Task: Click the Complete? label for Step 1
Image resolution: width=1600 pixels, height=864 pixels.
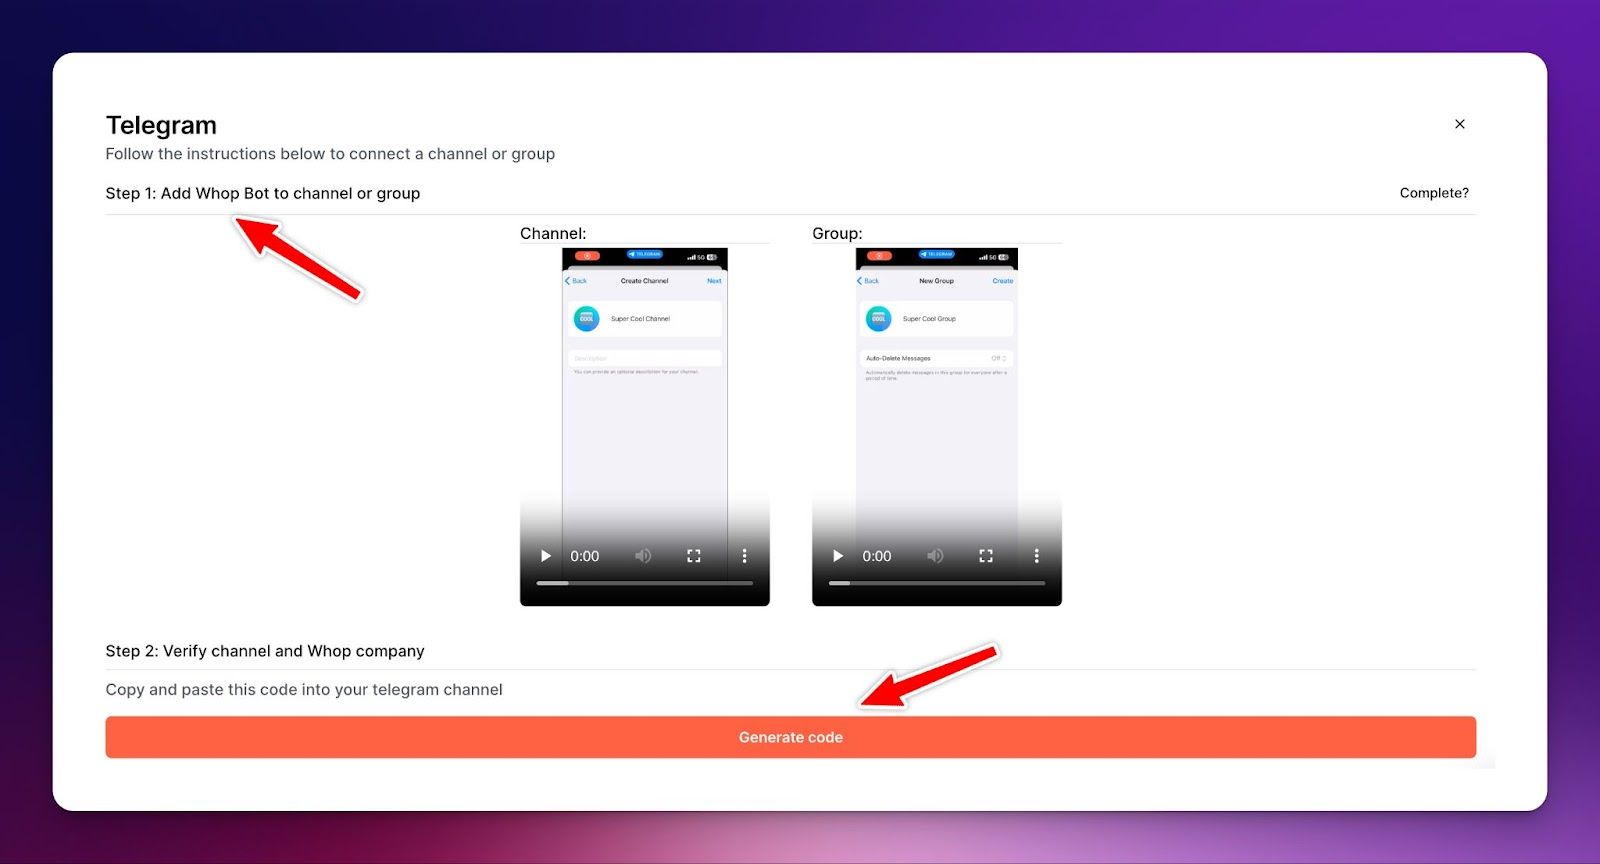Action: (1434, 193)
